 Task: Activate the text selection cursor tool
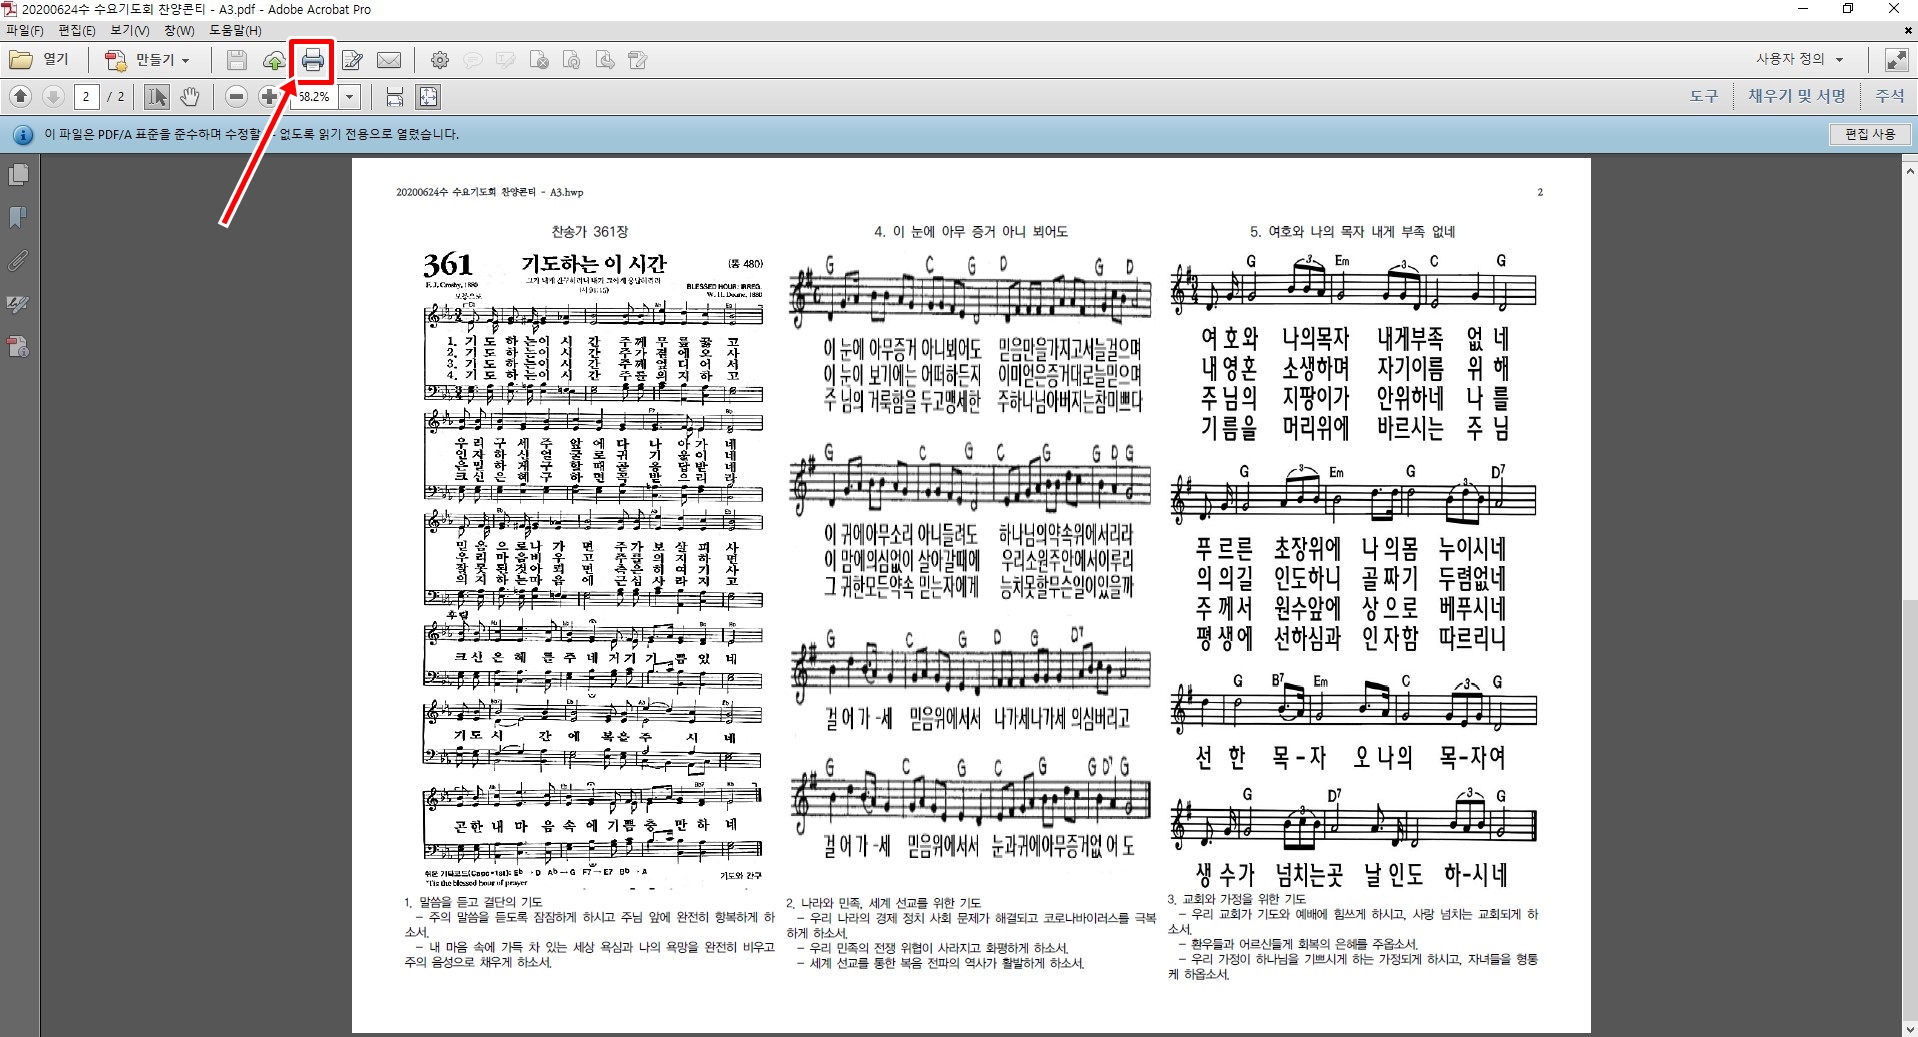[x=157, y=96]
